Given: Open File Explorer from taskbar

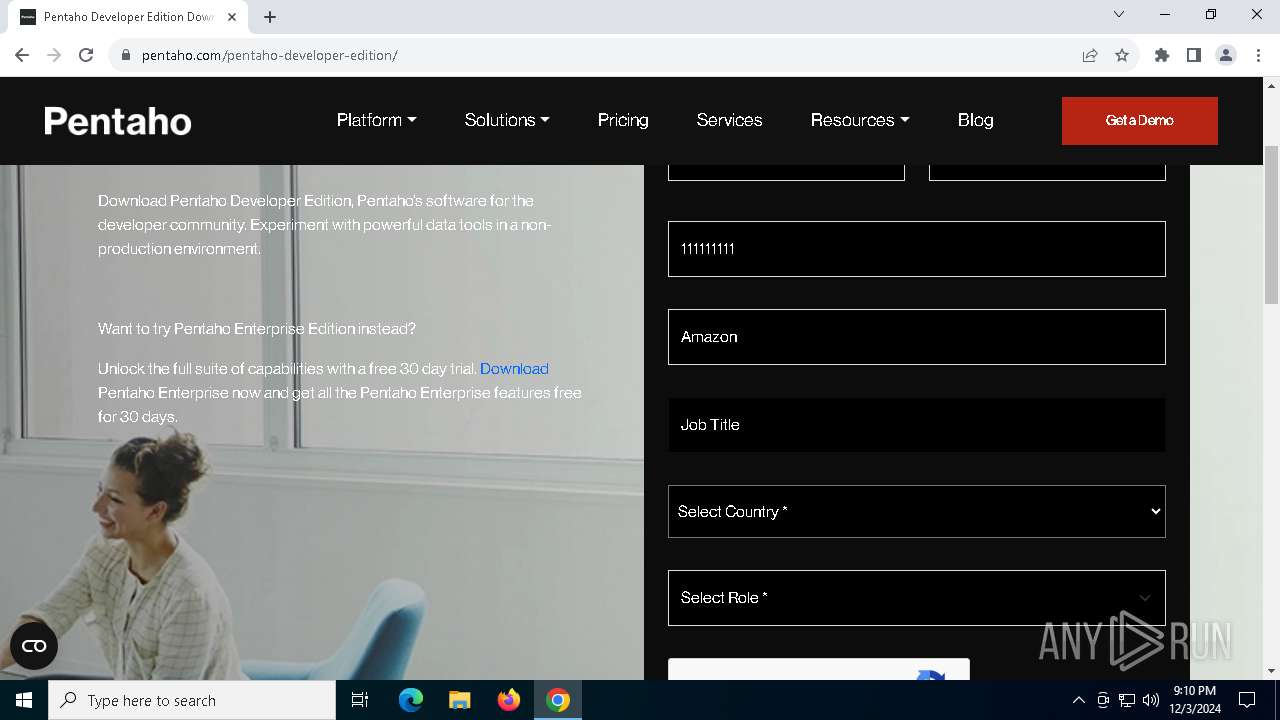Looking at the screenshot, I should pyautogui.click(x=459, y=700).
